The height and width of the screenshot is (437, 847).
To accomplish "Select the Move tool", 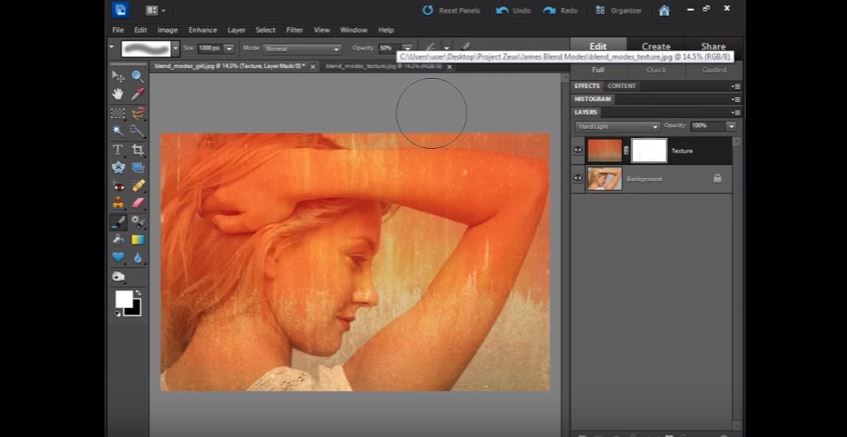I will click(x=118, y=76).
